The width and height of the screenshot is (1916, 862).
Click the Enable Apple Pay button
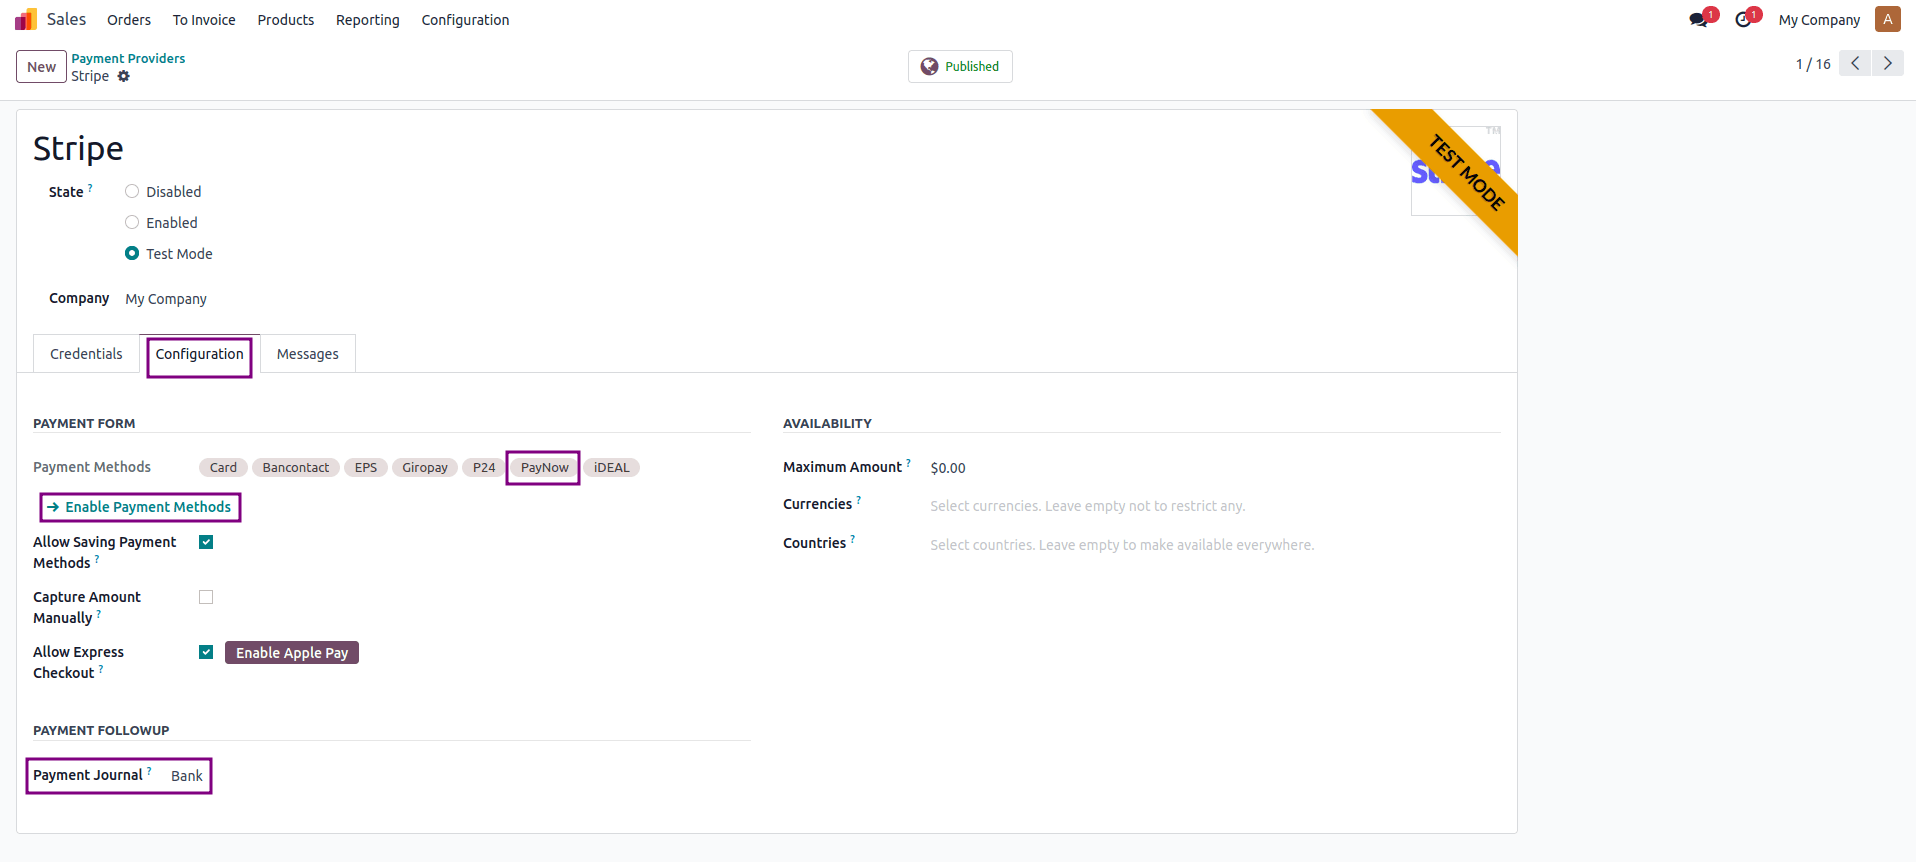click(292, 652)
